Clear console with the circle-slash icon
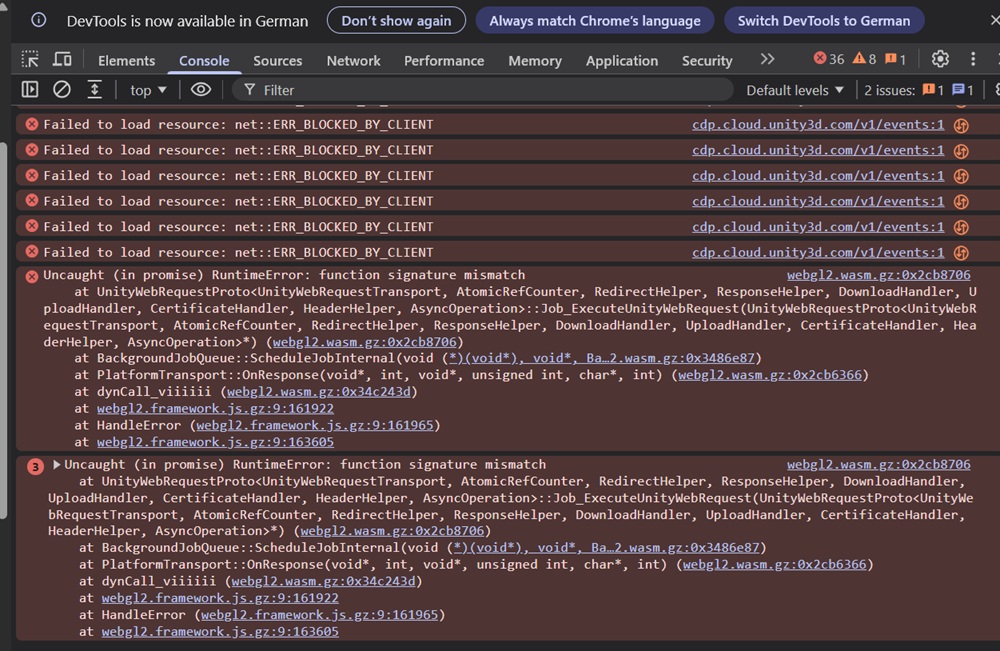This screenshot has width=1000, height=651. 62,89
